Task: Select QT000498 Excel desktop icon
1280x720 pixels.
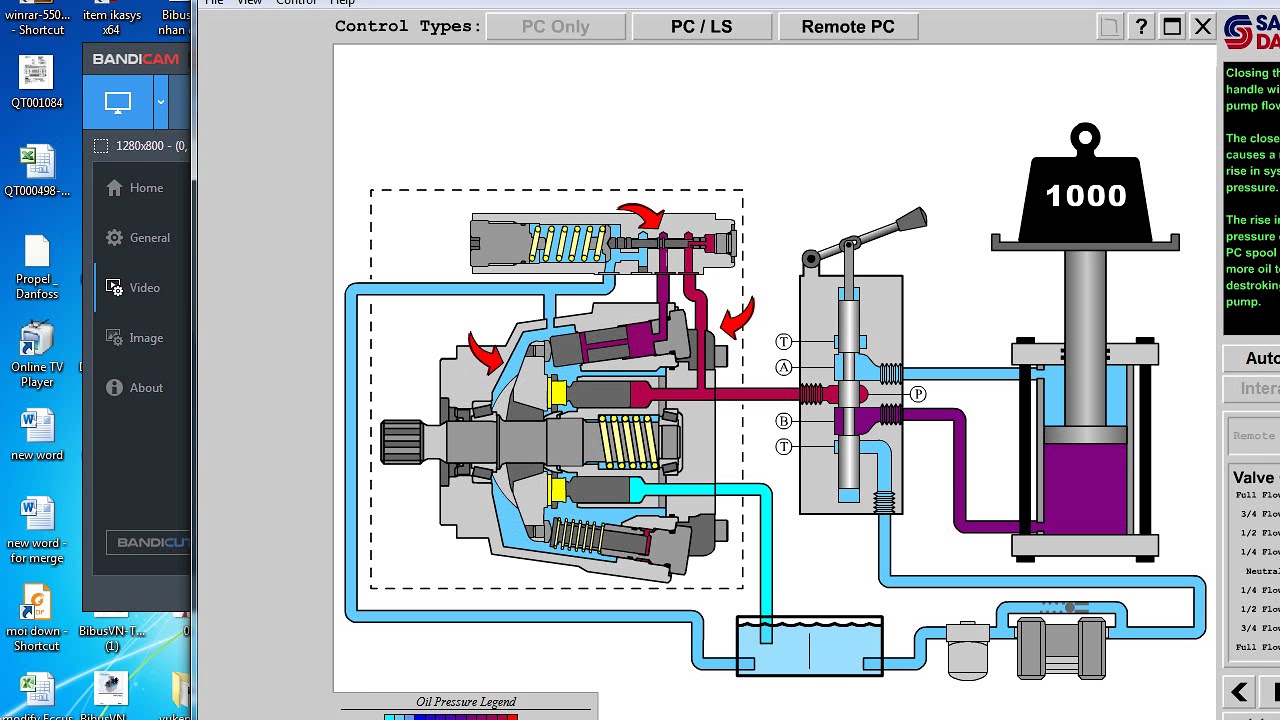Action: (37, 171)
